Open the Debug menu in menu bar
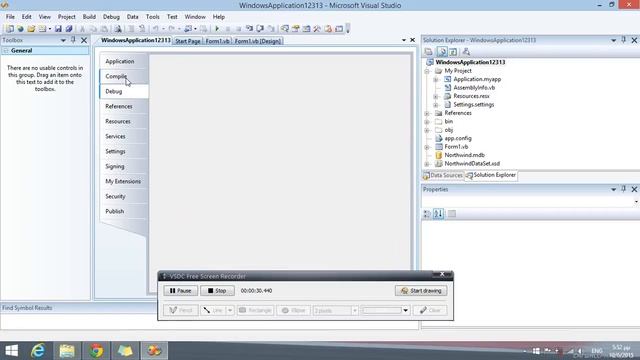Screen dimensions: 640x360 click(x=111, y=17)
